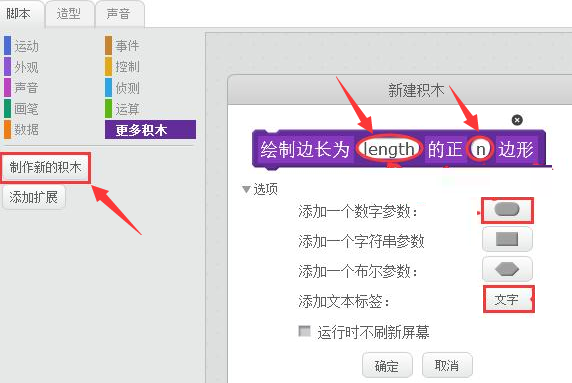Click the 新建积木 dialog title bar
This screenshot has height=383, width=572.
tap(400, 90)
